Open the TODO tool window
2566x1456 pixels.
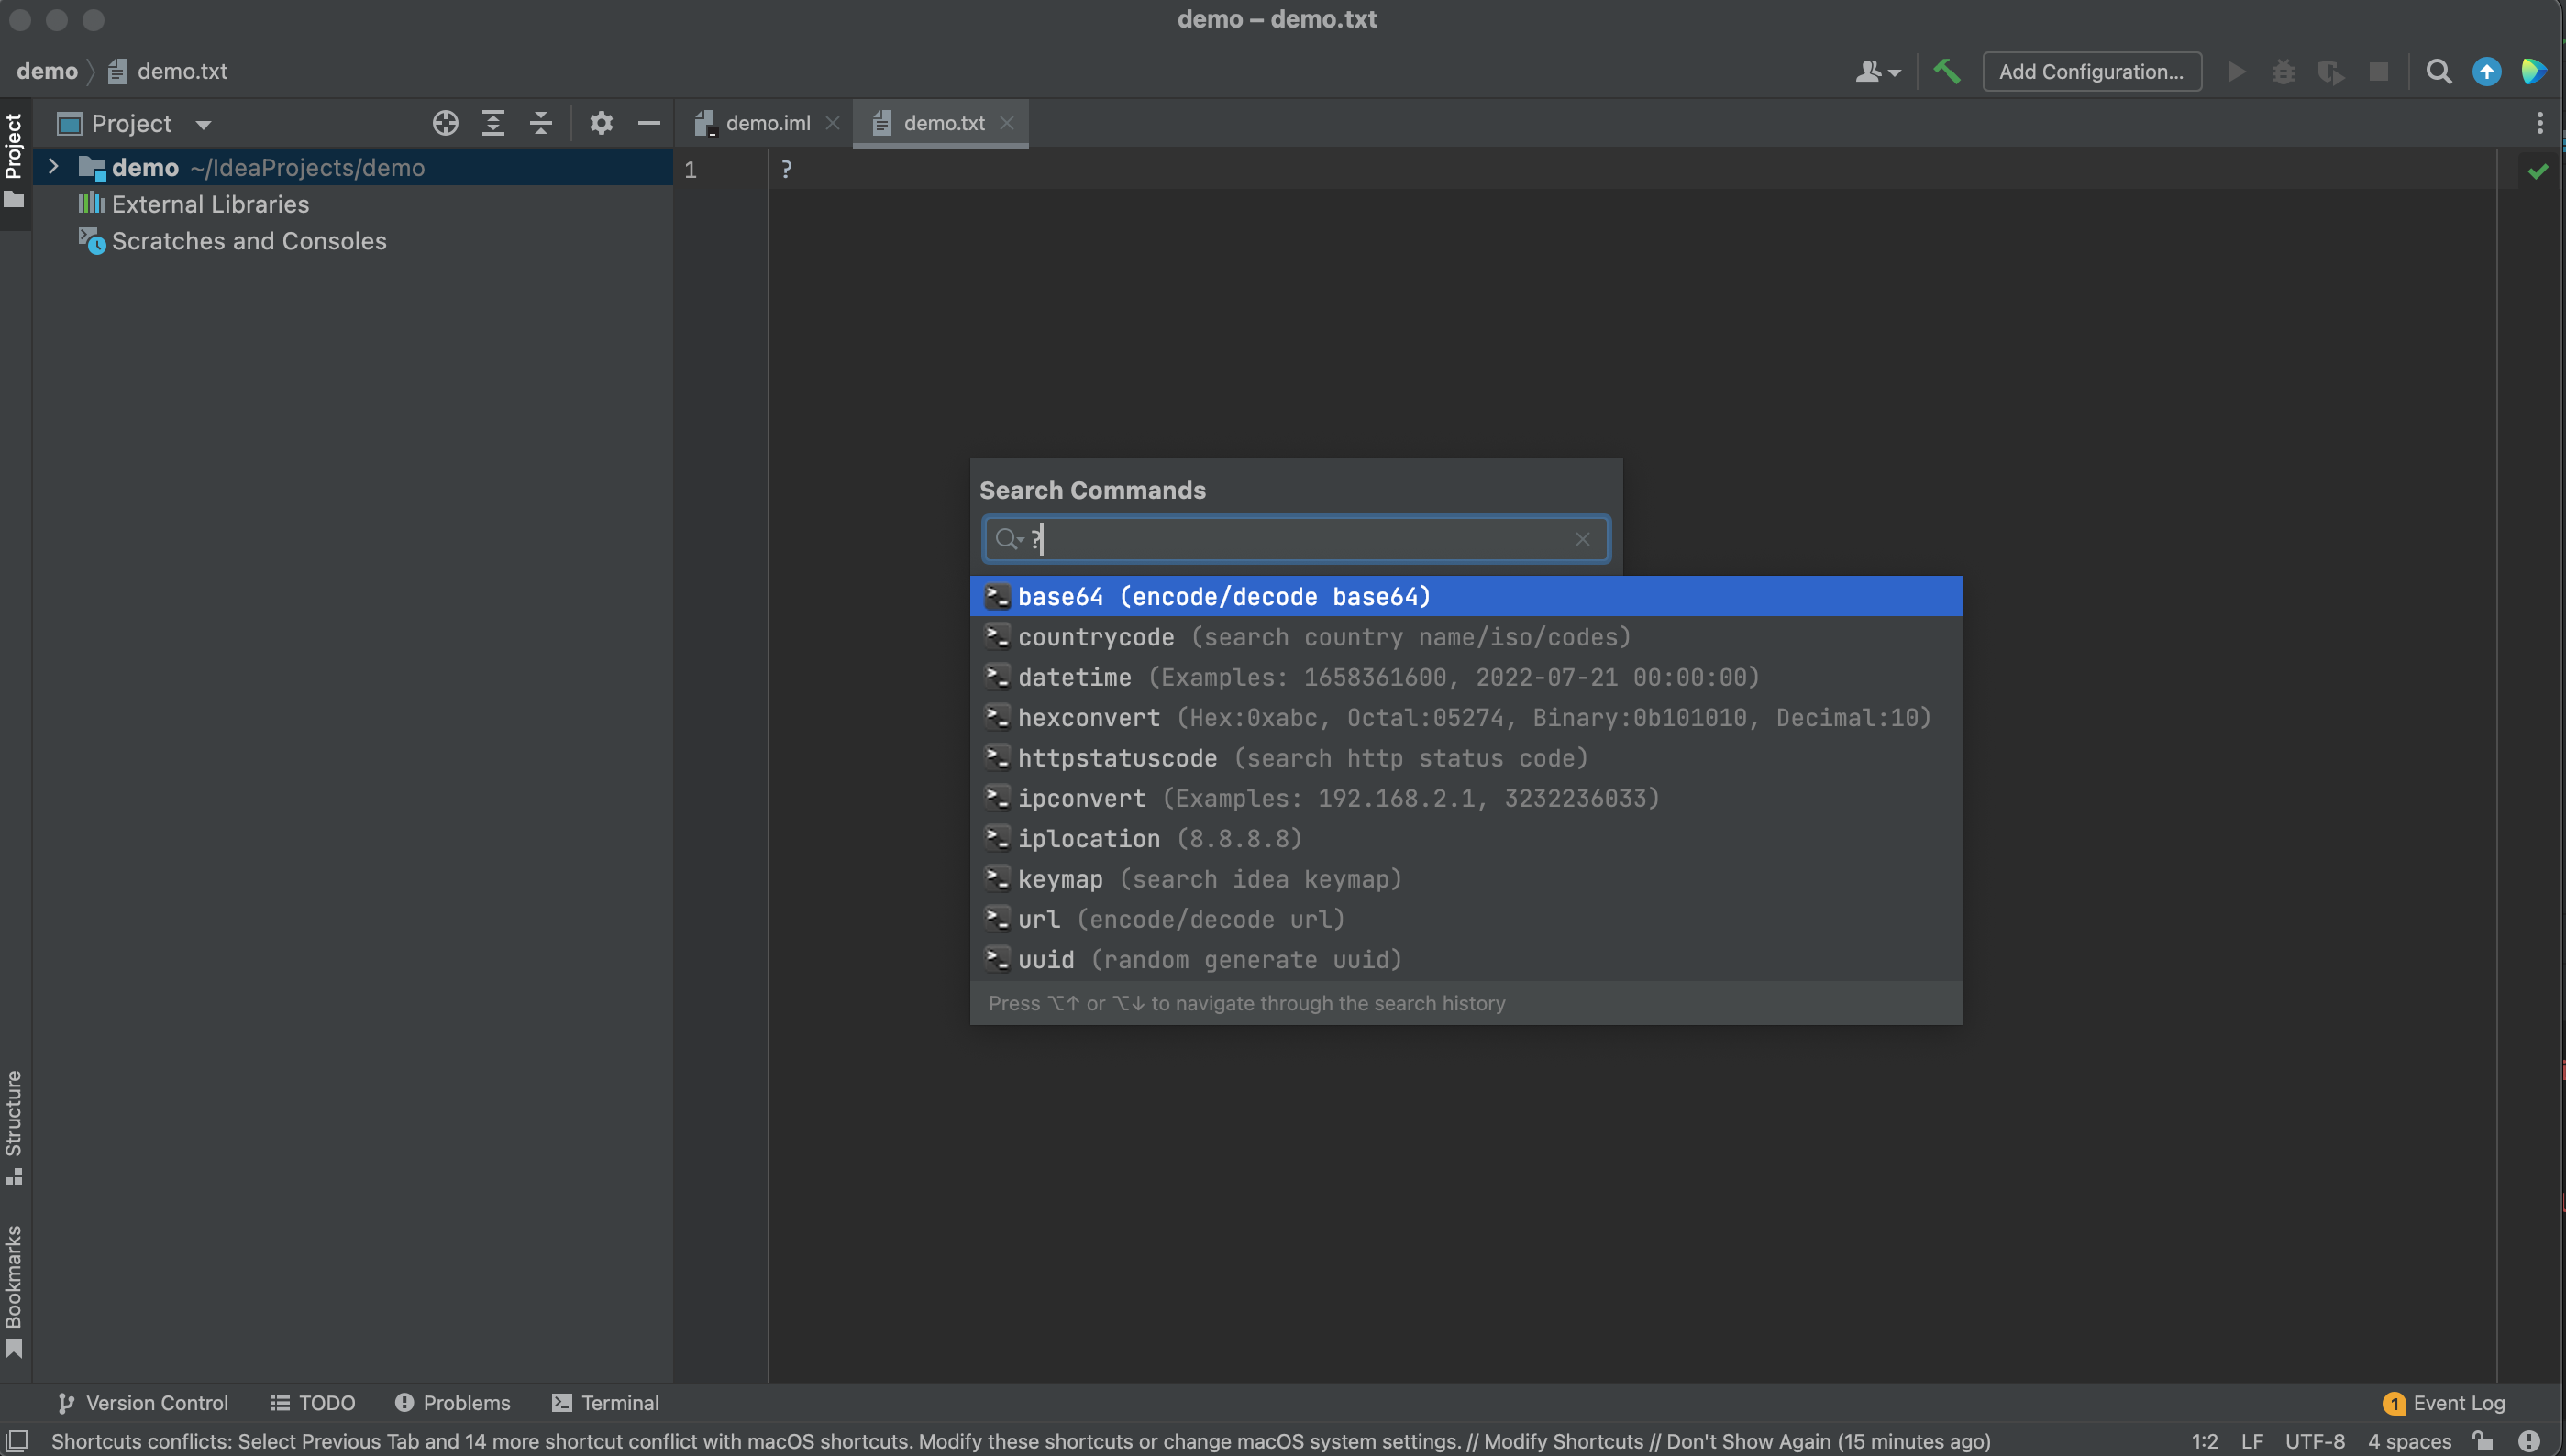313,1402
